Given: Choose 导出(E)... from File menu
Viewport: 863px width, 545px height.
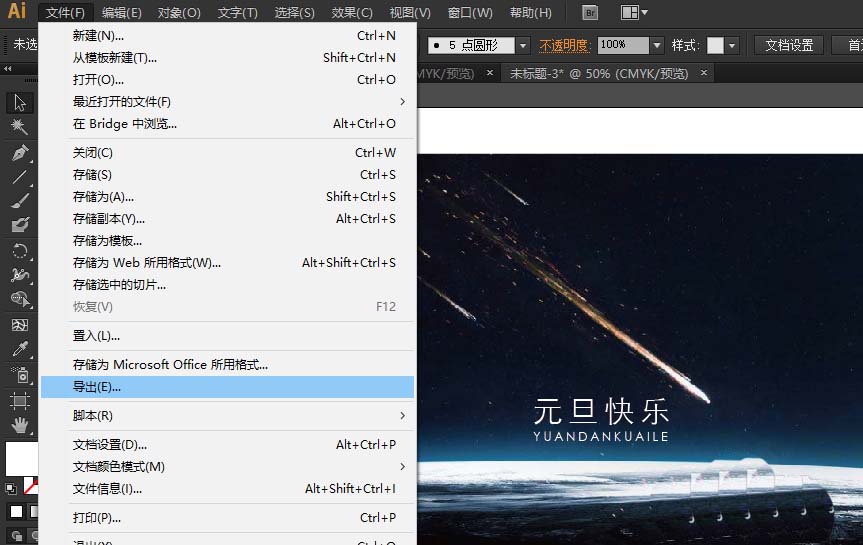Looking at the screenshot, I should point(227,387).
